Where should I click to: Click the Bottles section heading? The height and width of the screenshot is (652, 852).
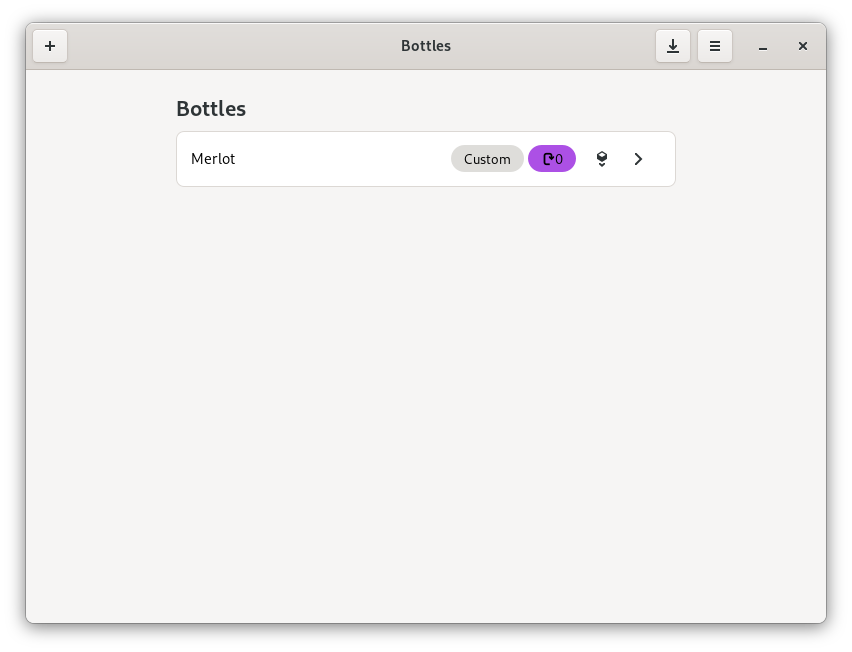tap(211, 109)
